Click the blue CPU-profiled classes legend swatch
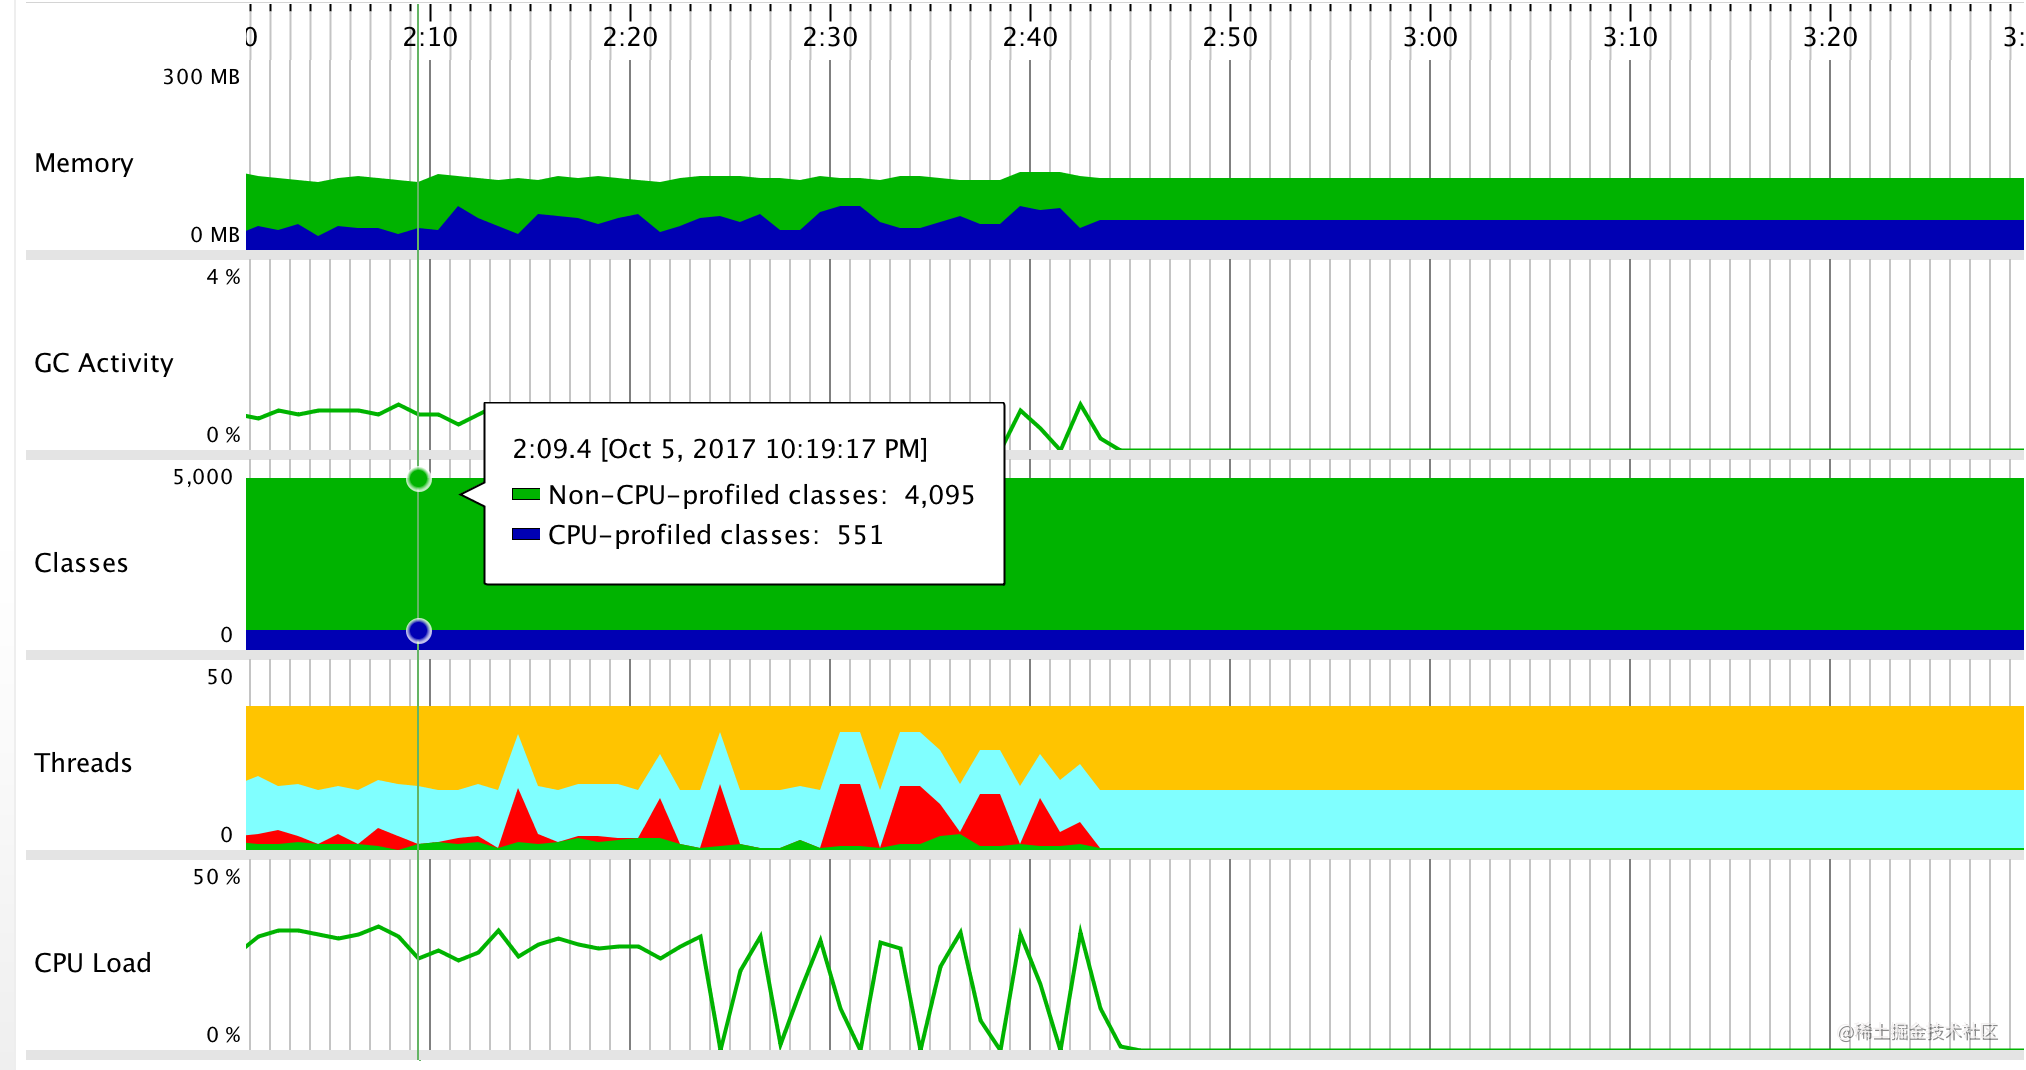Image resolution: width=2026 pixels, height=1070 pixels. (526, 534)
